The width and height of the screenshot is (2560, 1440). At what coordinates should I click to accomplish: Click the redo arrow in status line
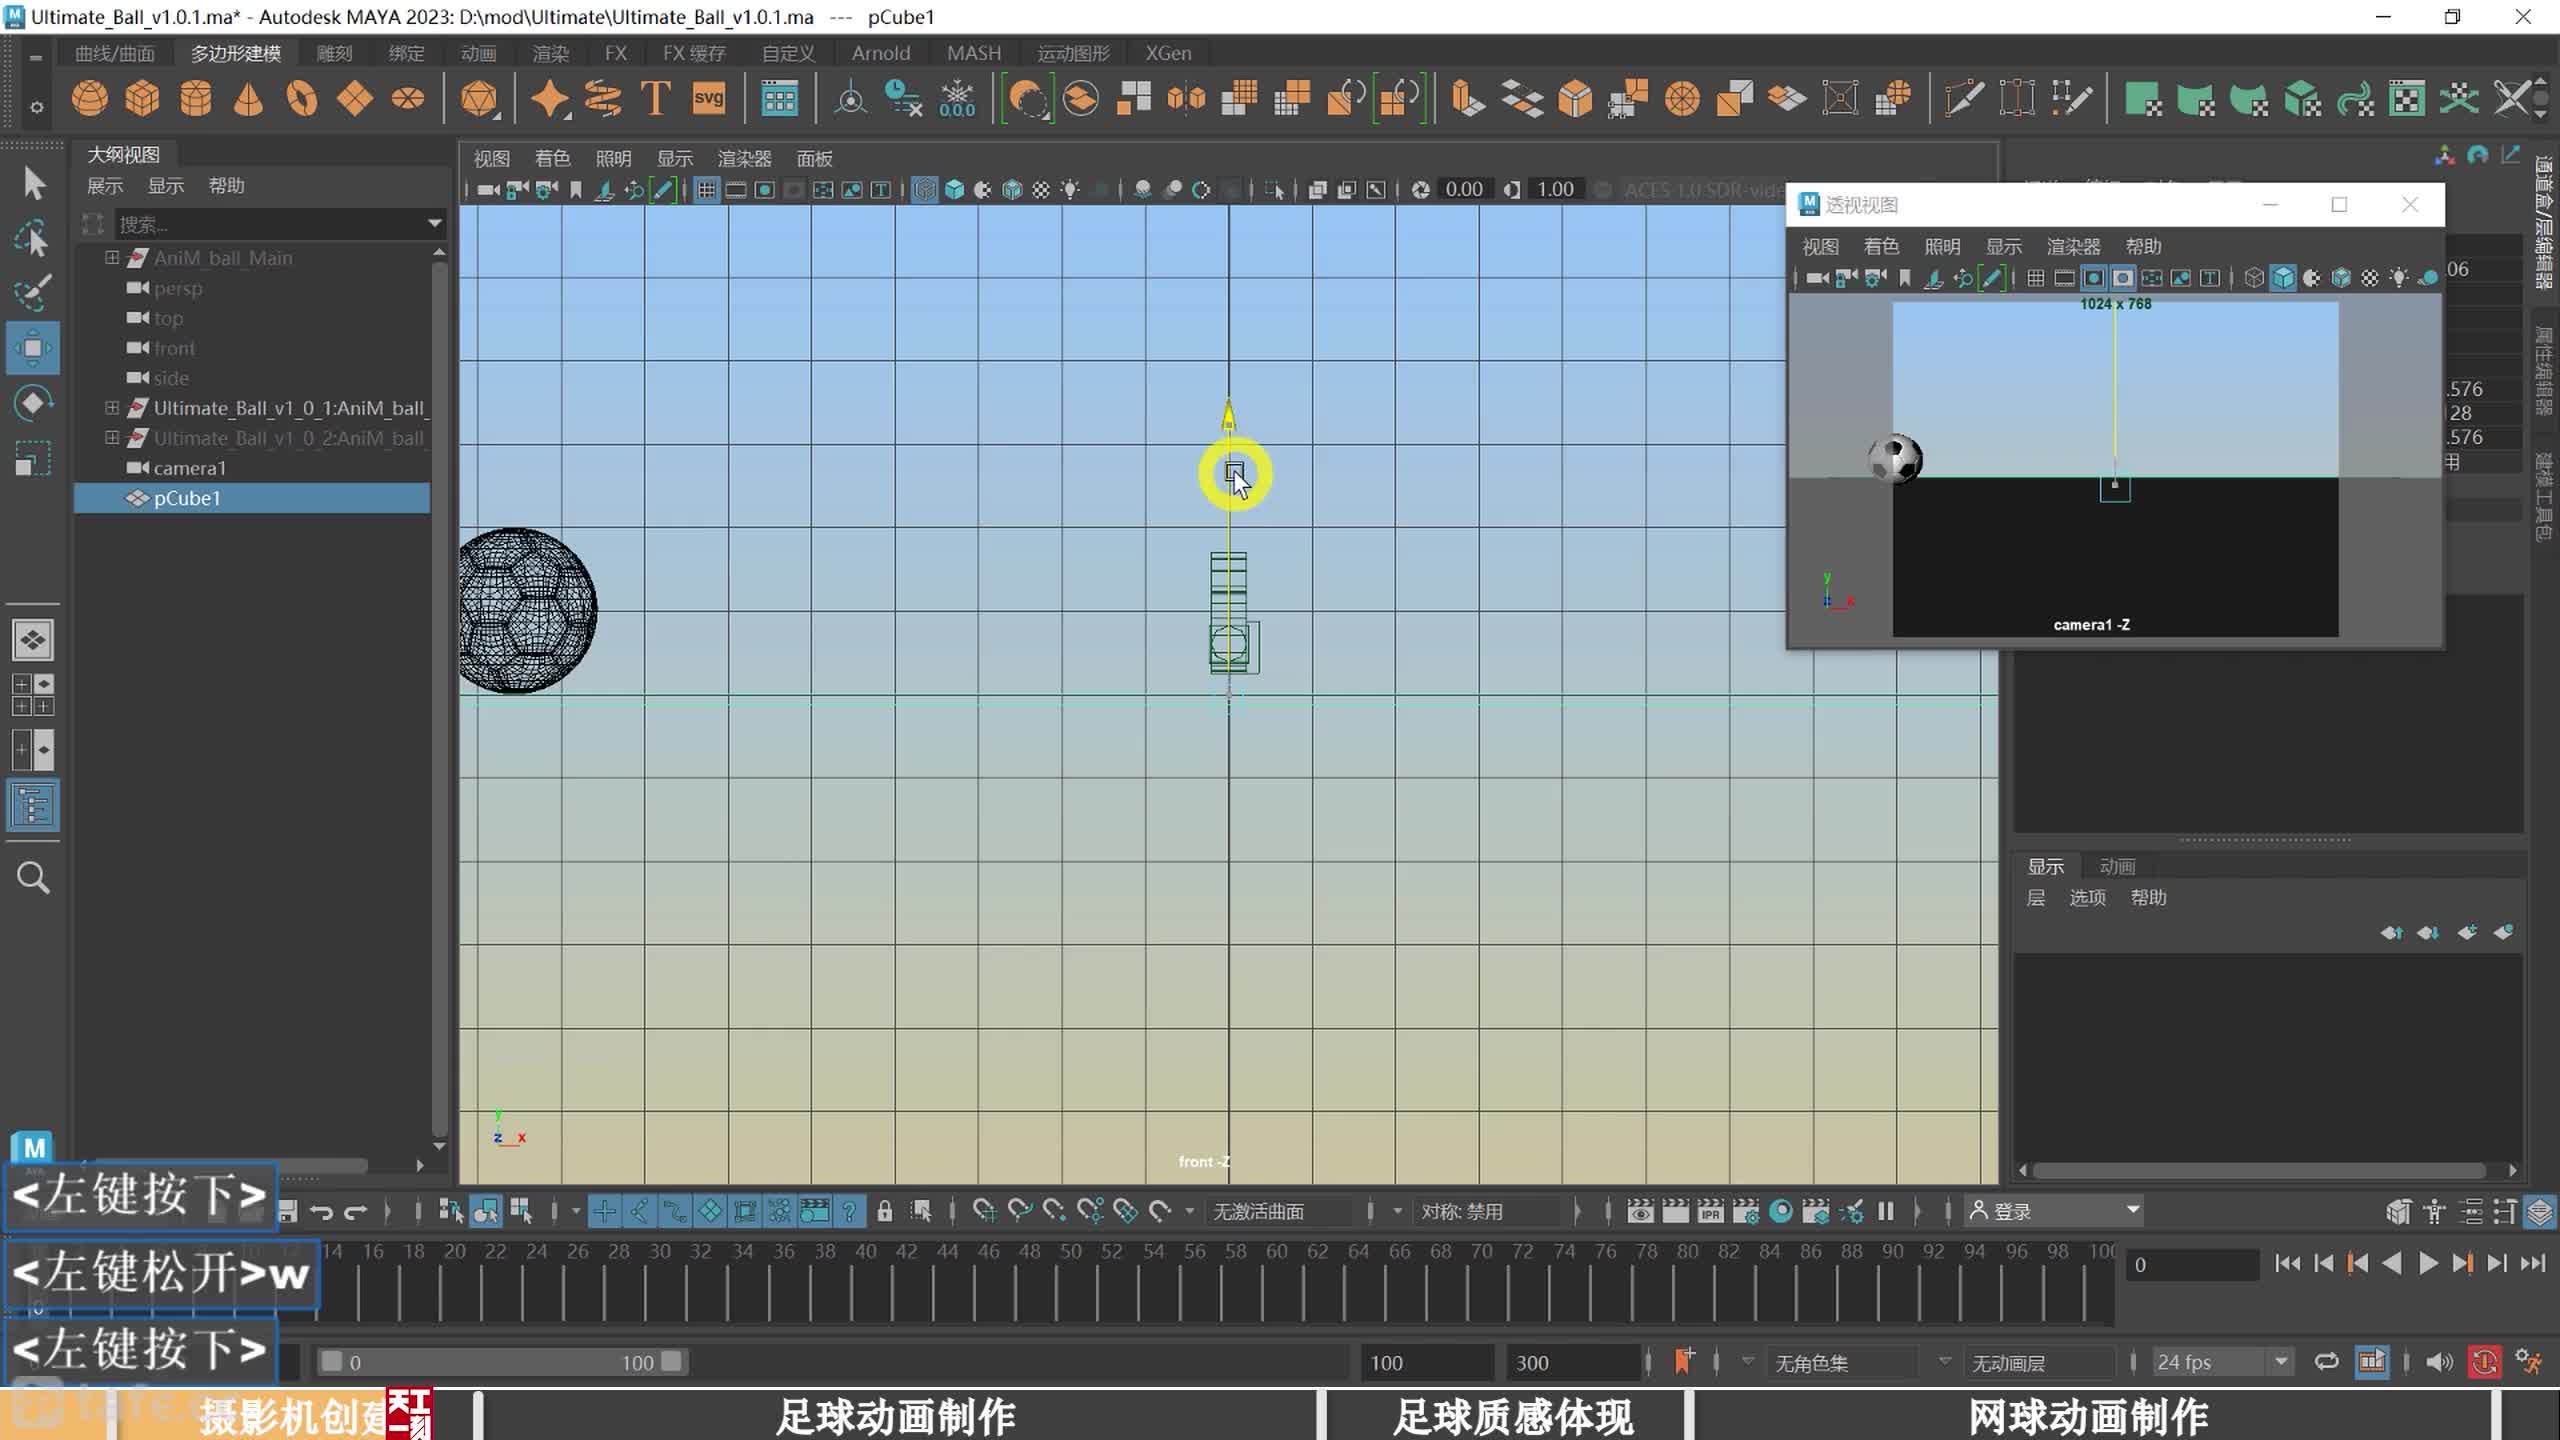pos(356,1212)
